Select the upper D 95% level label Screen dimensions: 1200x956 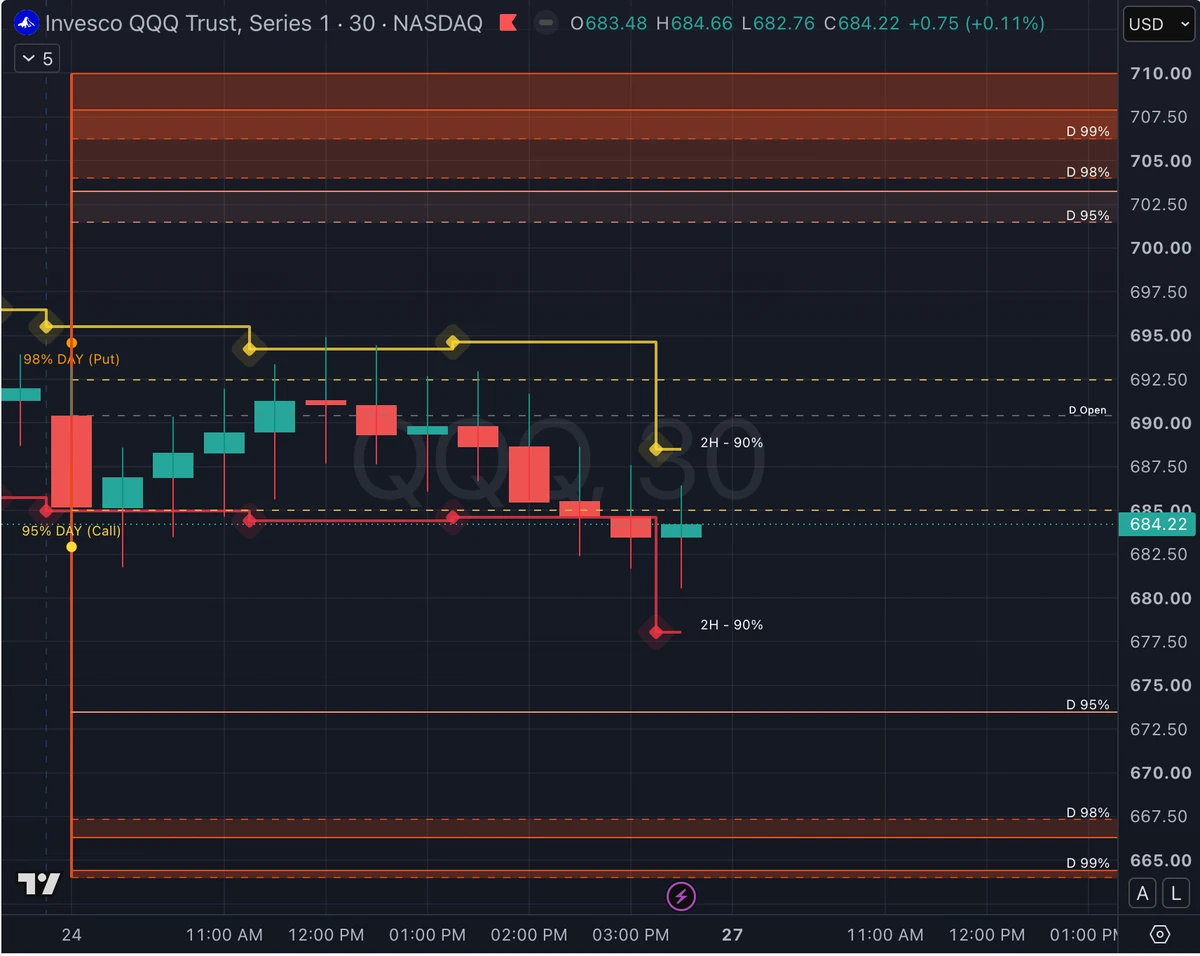(1088, 215)
